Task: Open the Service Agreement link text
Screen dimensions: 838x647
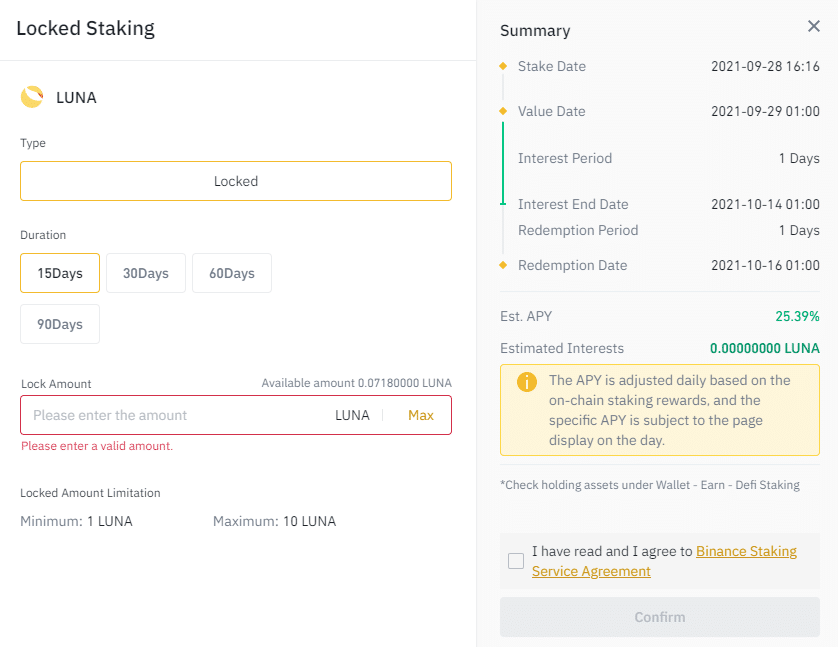Action: pyautogui.click(x=591, y=571)
